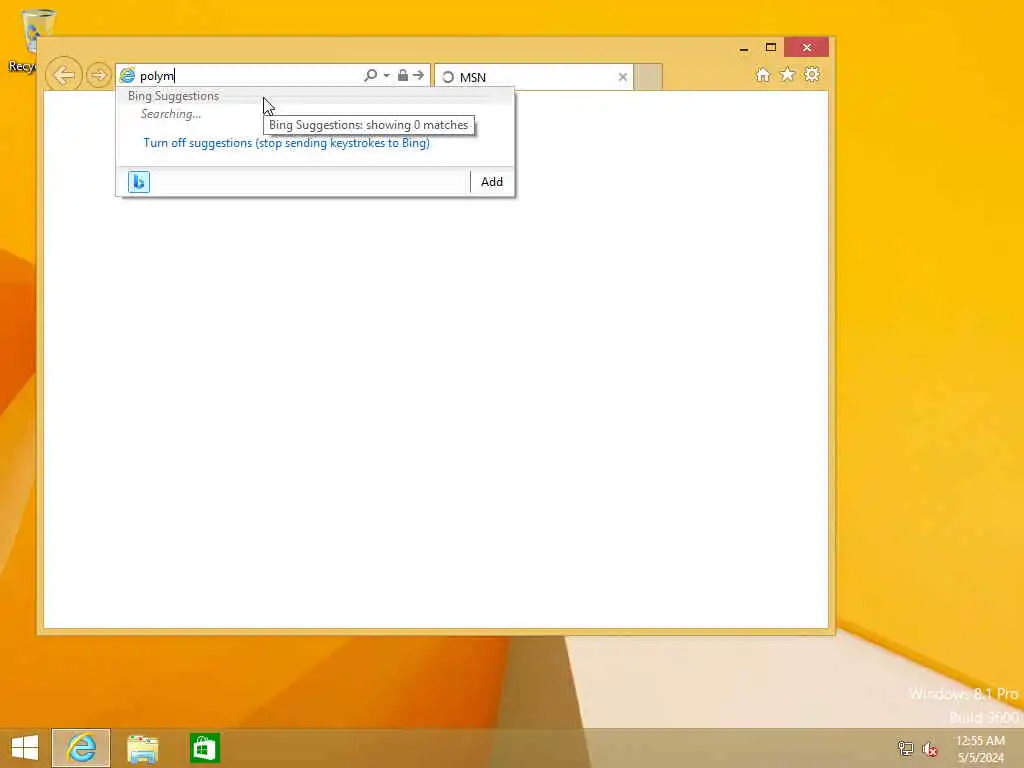The image size is (1024, 768).
Task: Open Windows Store from taskbar
Action: (x=204, y=748)
